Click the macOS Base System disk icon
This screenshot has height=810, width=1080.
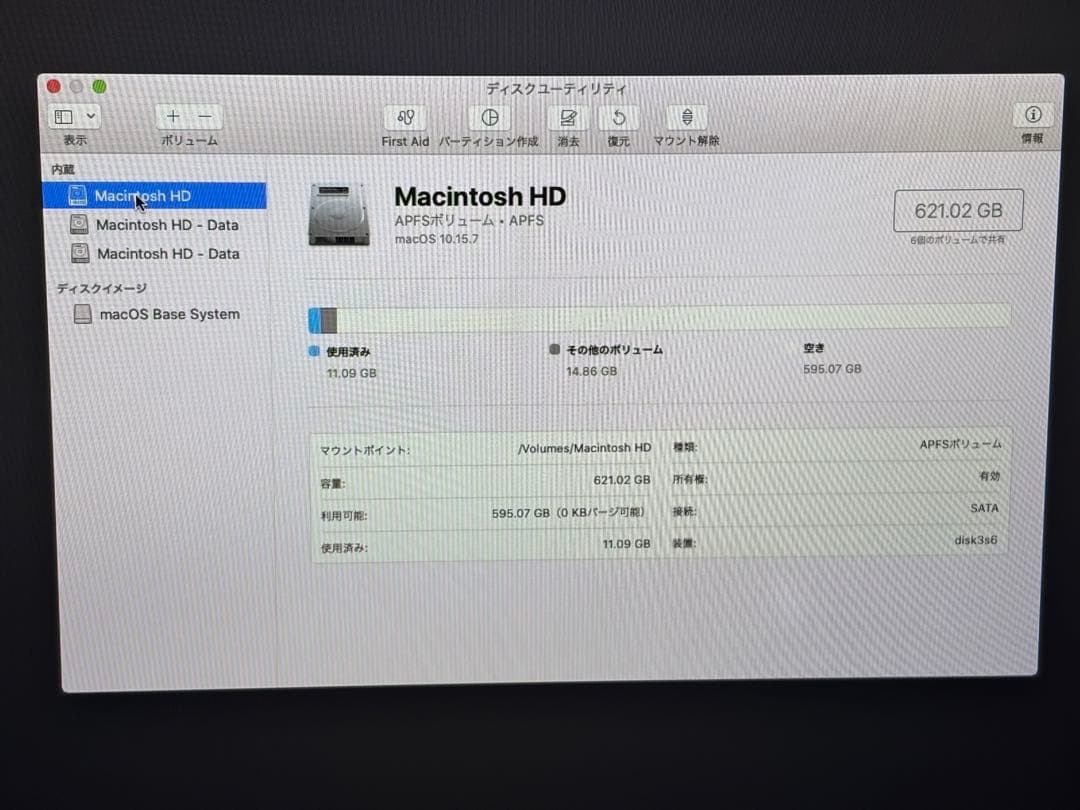[83, 314]
